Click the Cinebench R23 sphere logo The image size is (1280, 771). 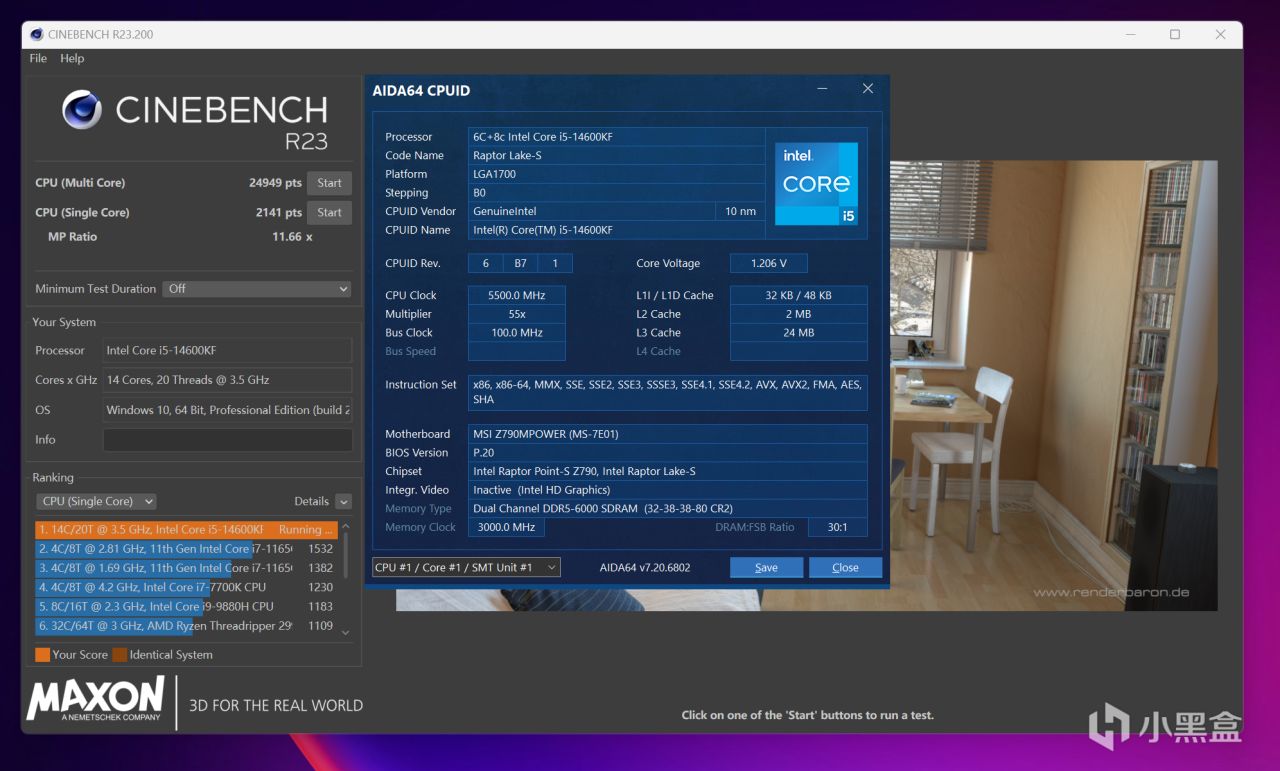click(82, 109)
